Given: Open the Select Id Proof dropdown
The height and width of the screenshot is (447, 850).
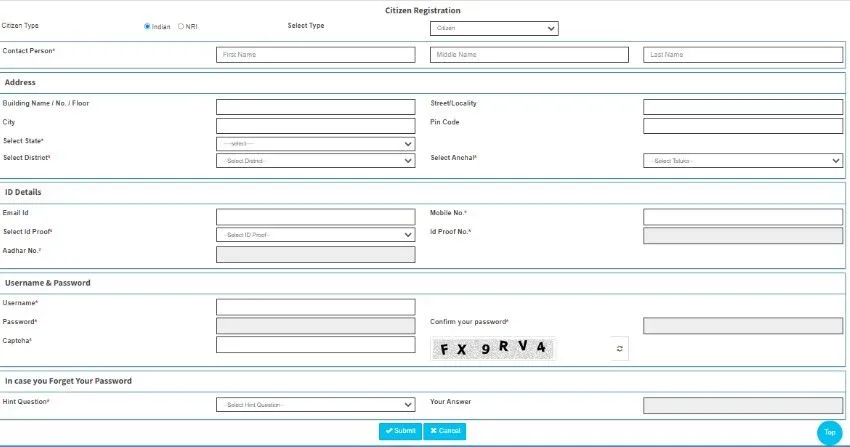Looking at the screenshot, I should pyautogui.click(x=315, y=234).
